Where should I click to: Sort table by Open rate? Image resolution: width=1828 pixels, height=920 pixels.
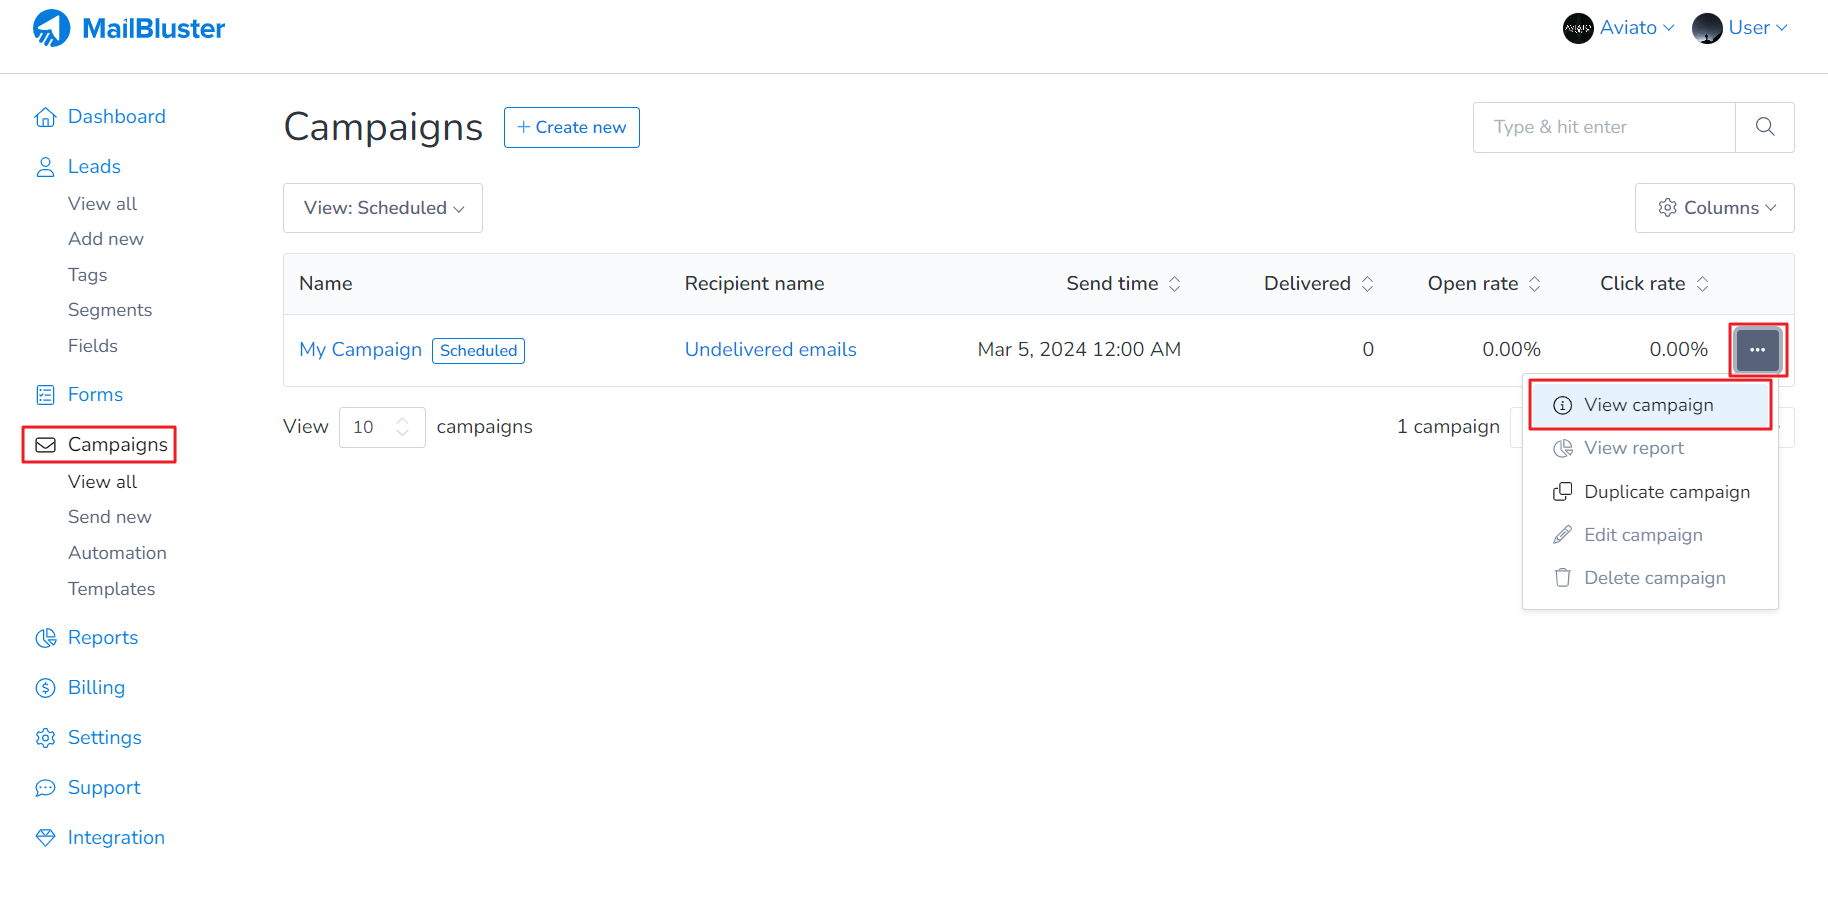point(1534,284)
